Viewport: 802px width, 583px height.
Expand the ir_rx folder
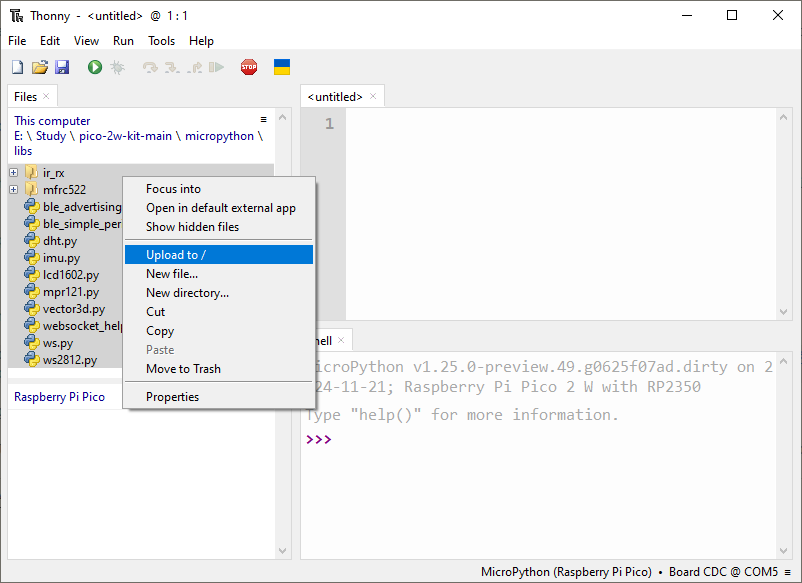(x=14, y=172)
